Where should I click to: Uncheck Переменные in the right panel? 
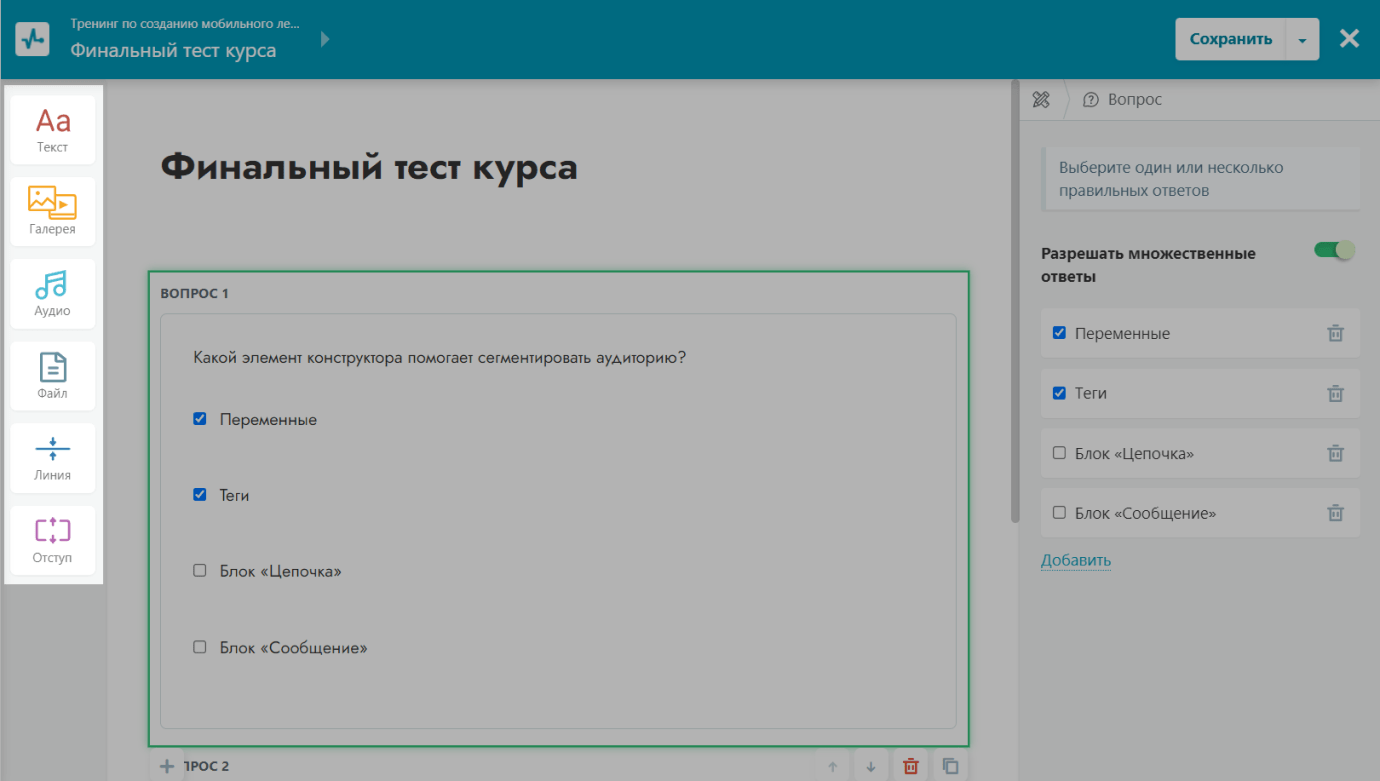coord(1060,333)
